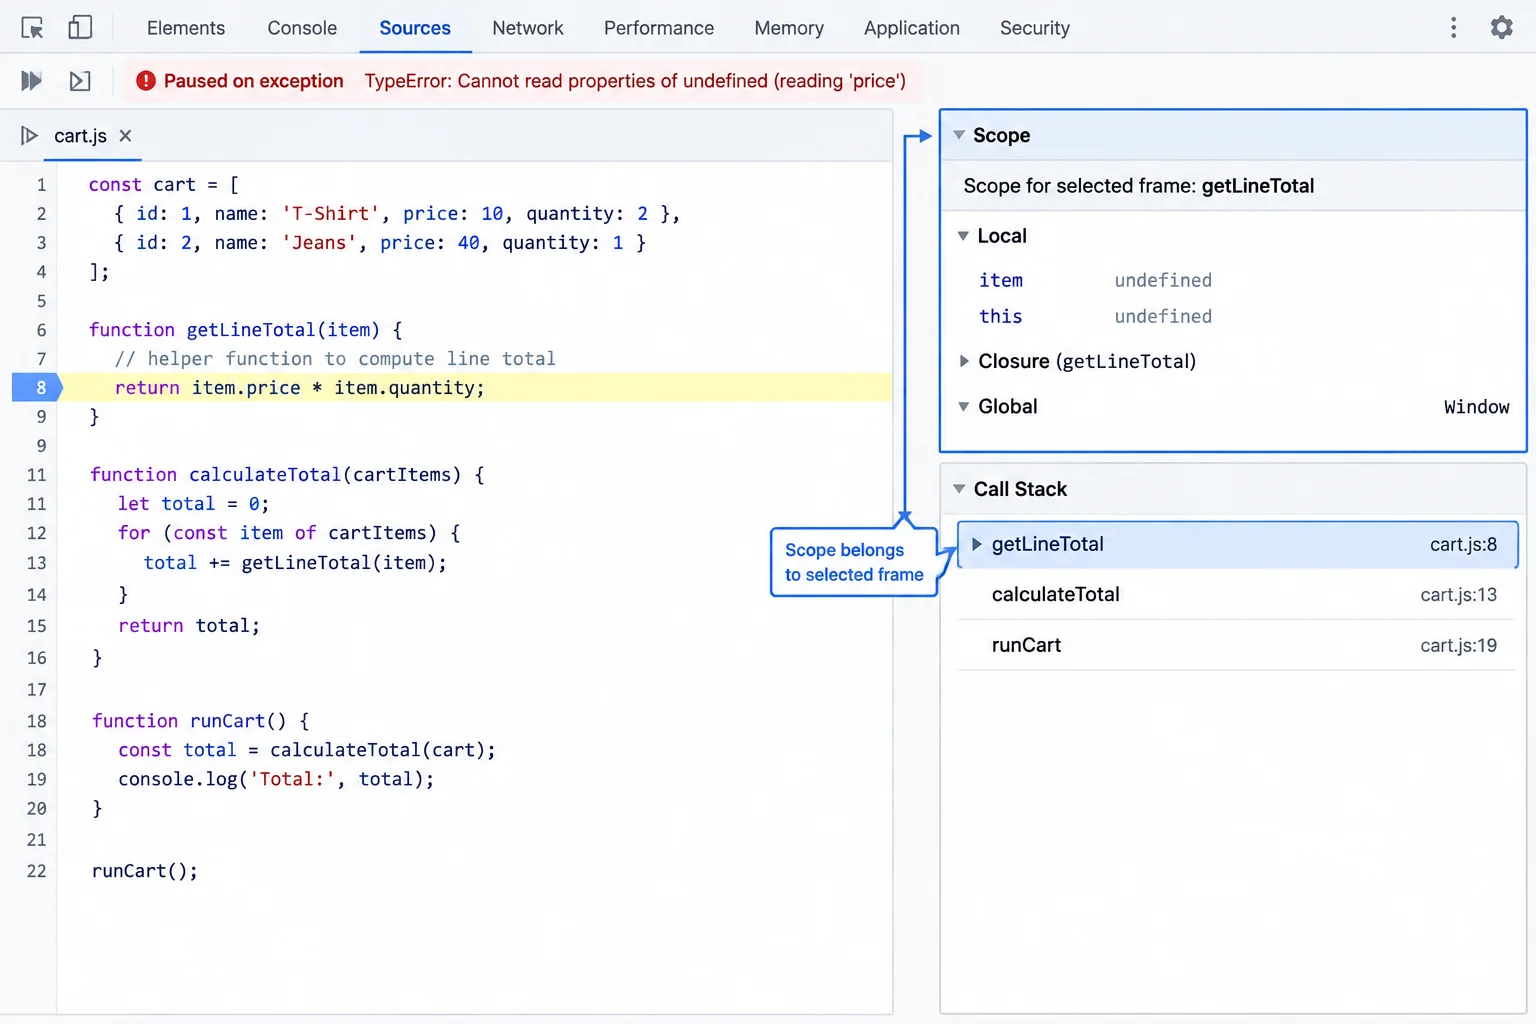Collapse the Call Stack section

959,489
